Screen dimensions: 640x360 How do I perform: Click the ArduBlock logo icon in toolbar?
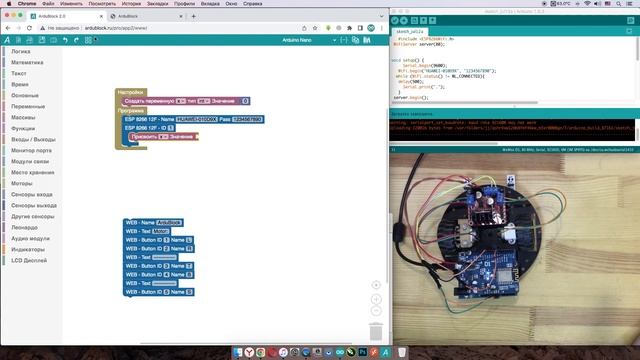7,40
